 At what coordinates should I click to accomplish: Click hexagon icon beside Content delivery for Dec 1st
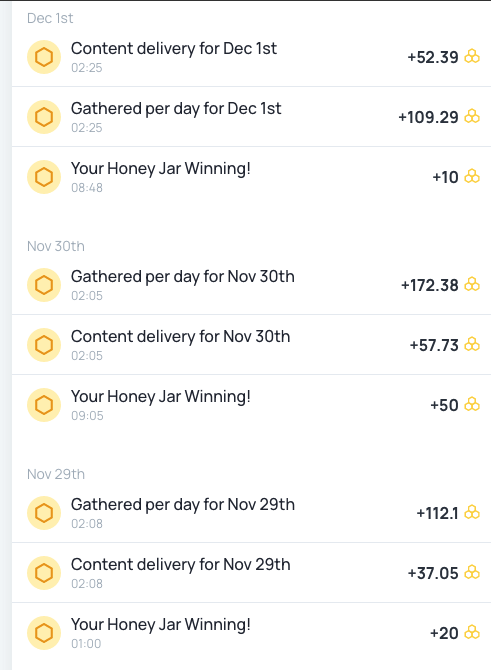pyautogui.click(x=44, y=57)
